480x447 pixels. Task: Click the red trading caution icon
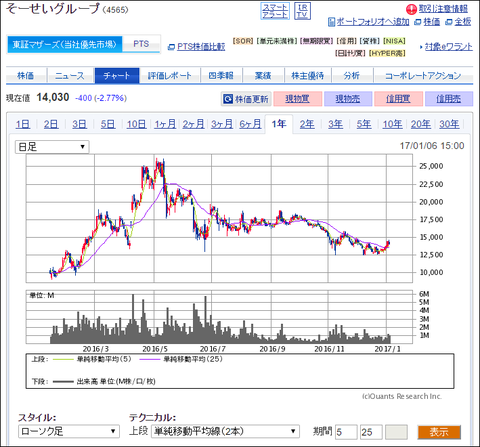click(411, 9)
